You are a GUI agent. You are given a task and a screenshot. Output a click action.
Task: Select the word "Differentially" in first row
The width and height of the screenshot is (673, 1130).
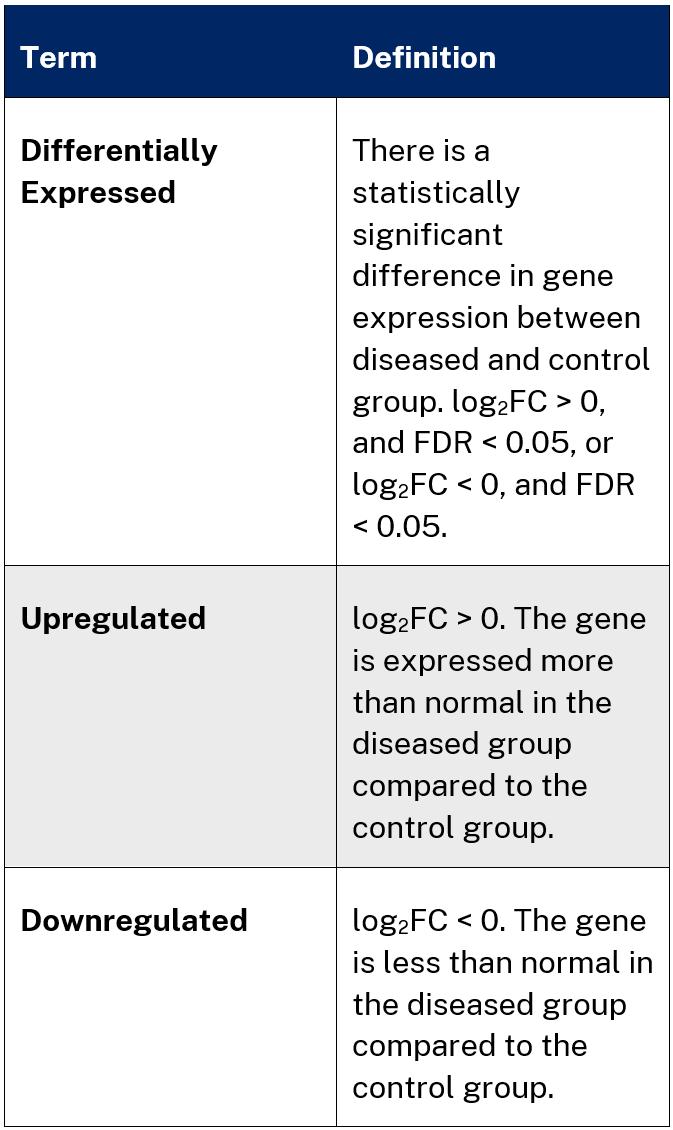click(118, 151)
